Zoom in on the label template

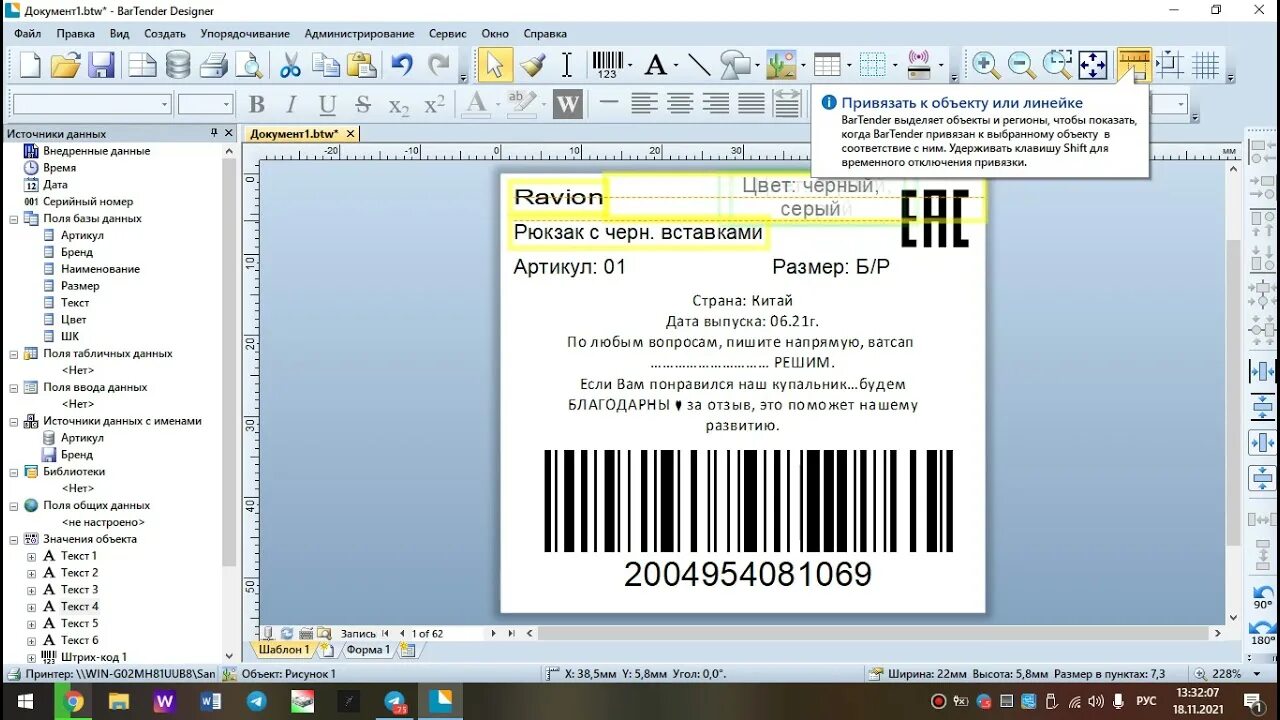pos(986,66)
